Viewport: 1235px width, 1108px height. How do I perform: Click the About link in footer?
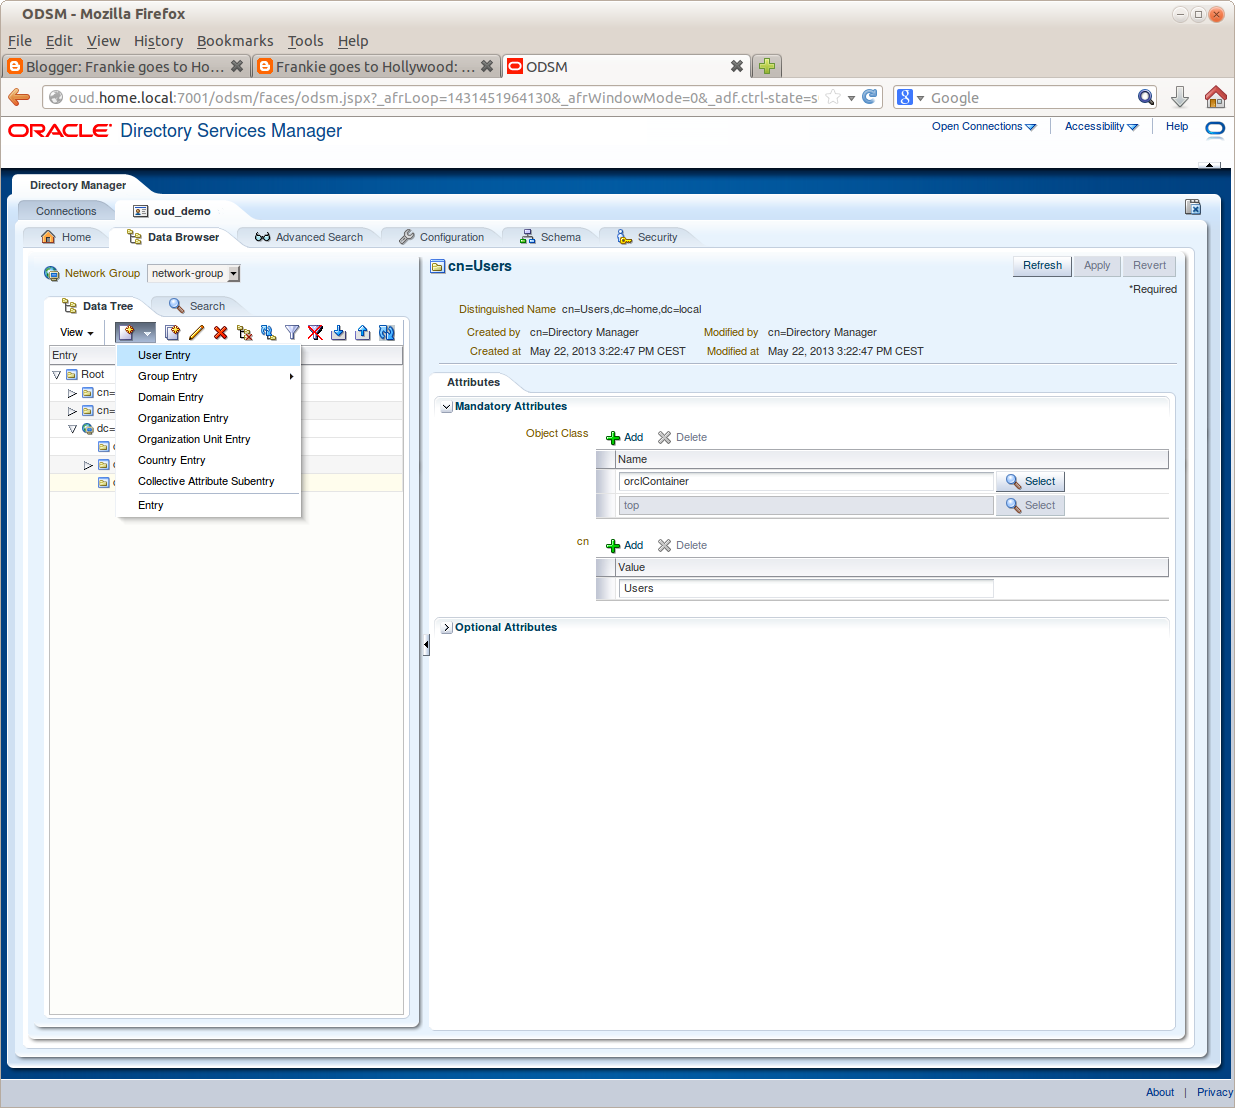[x=1160, y=1093]
